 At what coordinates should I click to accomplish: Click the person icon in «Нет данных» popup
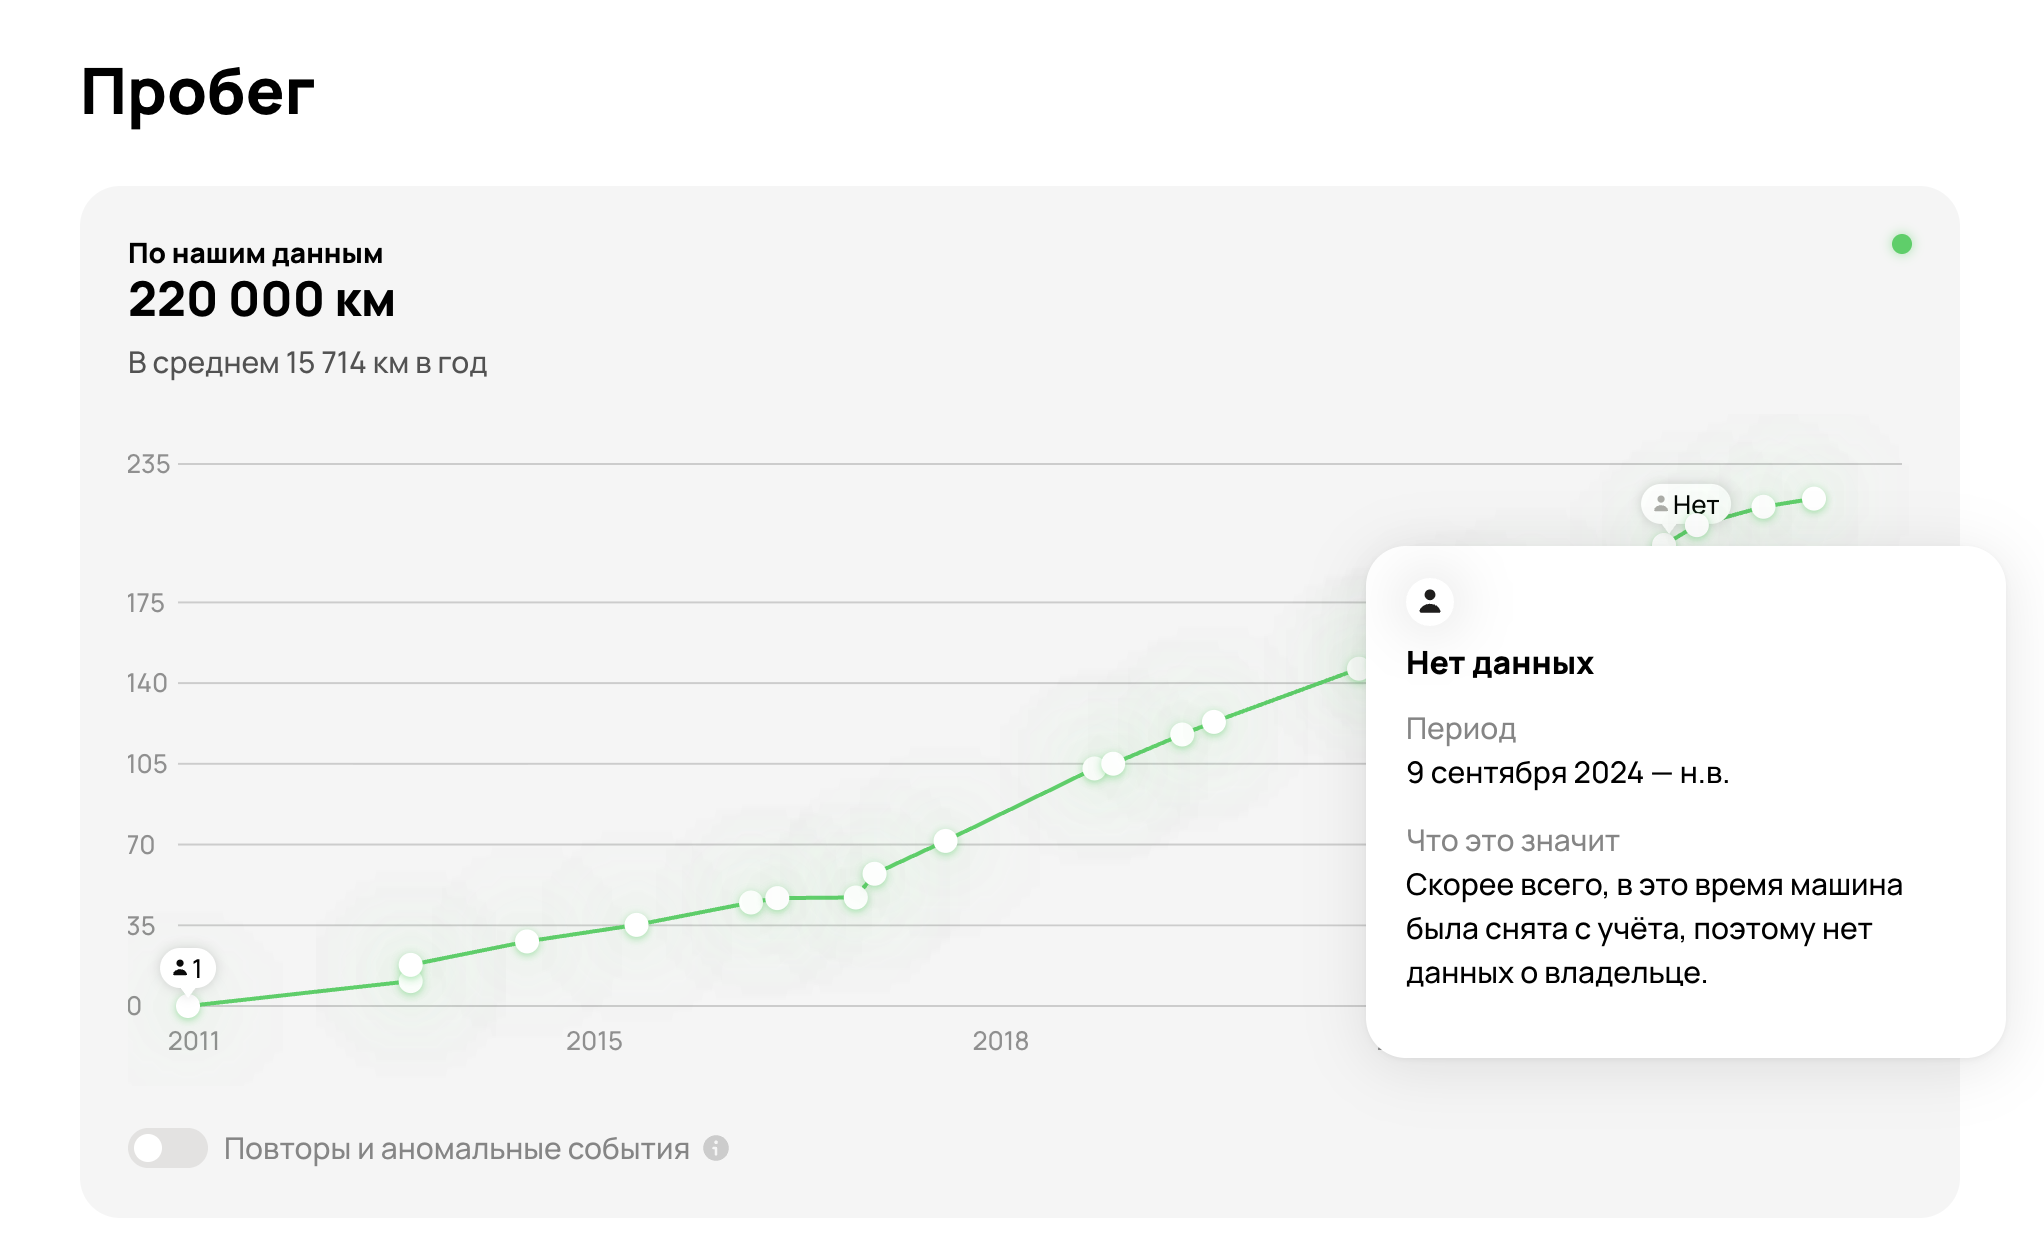click(x=1430, y=602)
